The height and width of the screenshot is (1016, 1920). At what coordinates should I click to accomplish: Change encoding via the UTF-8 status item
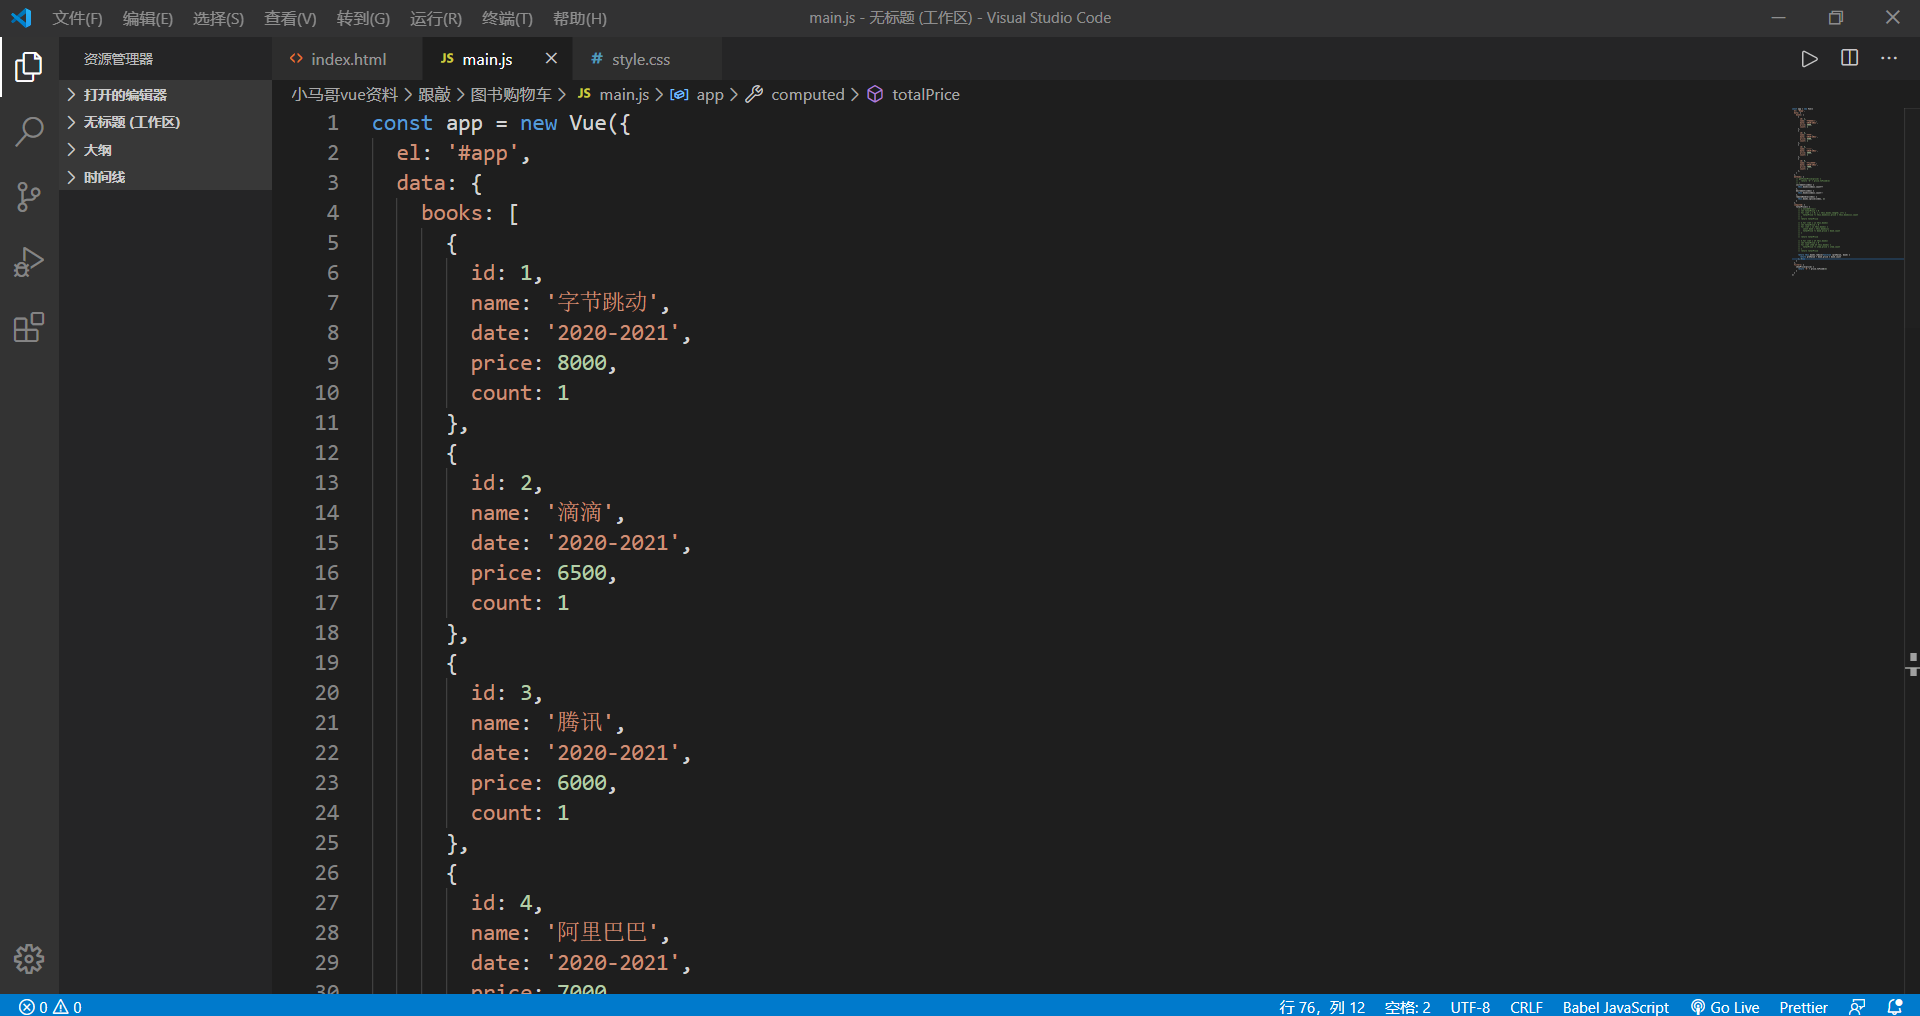coord(1470,1007)
